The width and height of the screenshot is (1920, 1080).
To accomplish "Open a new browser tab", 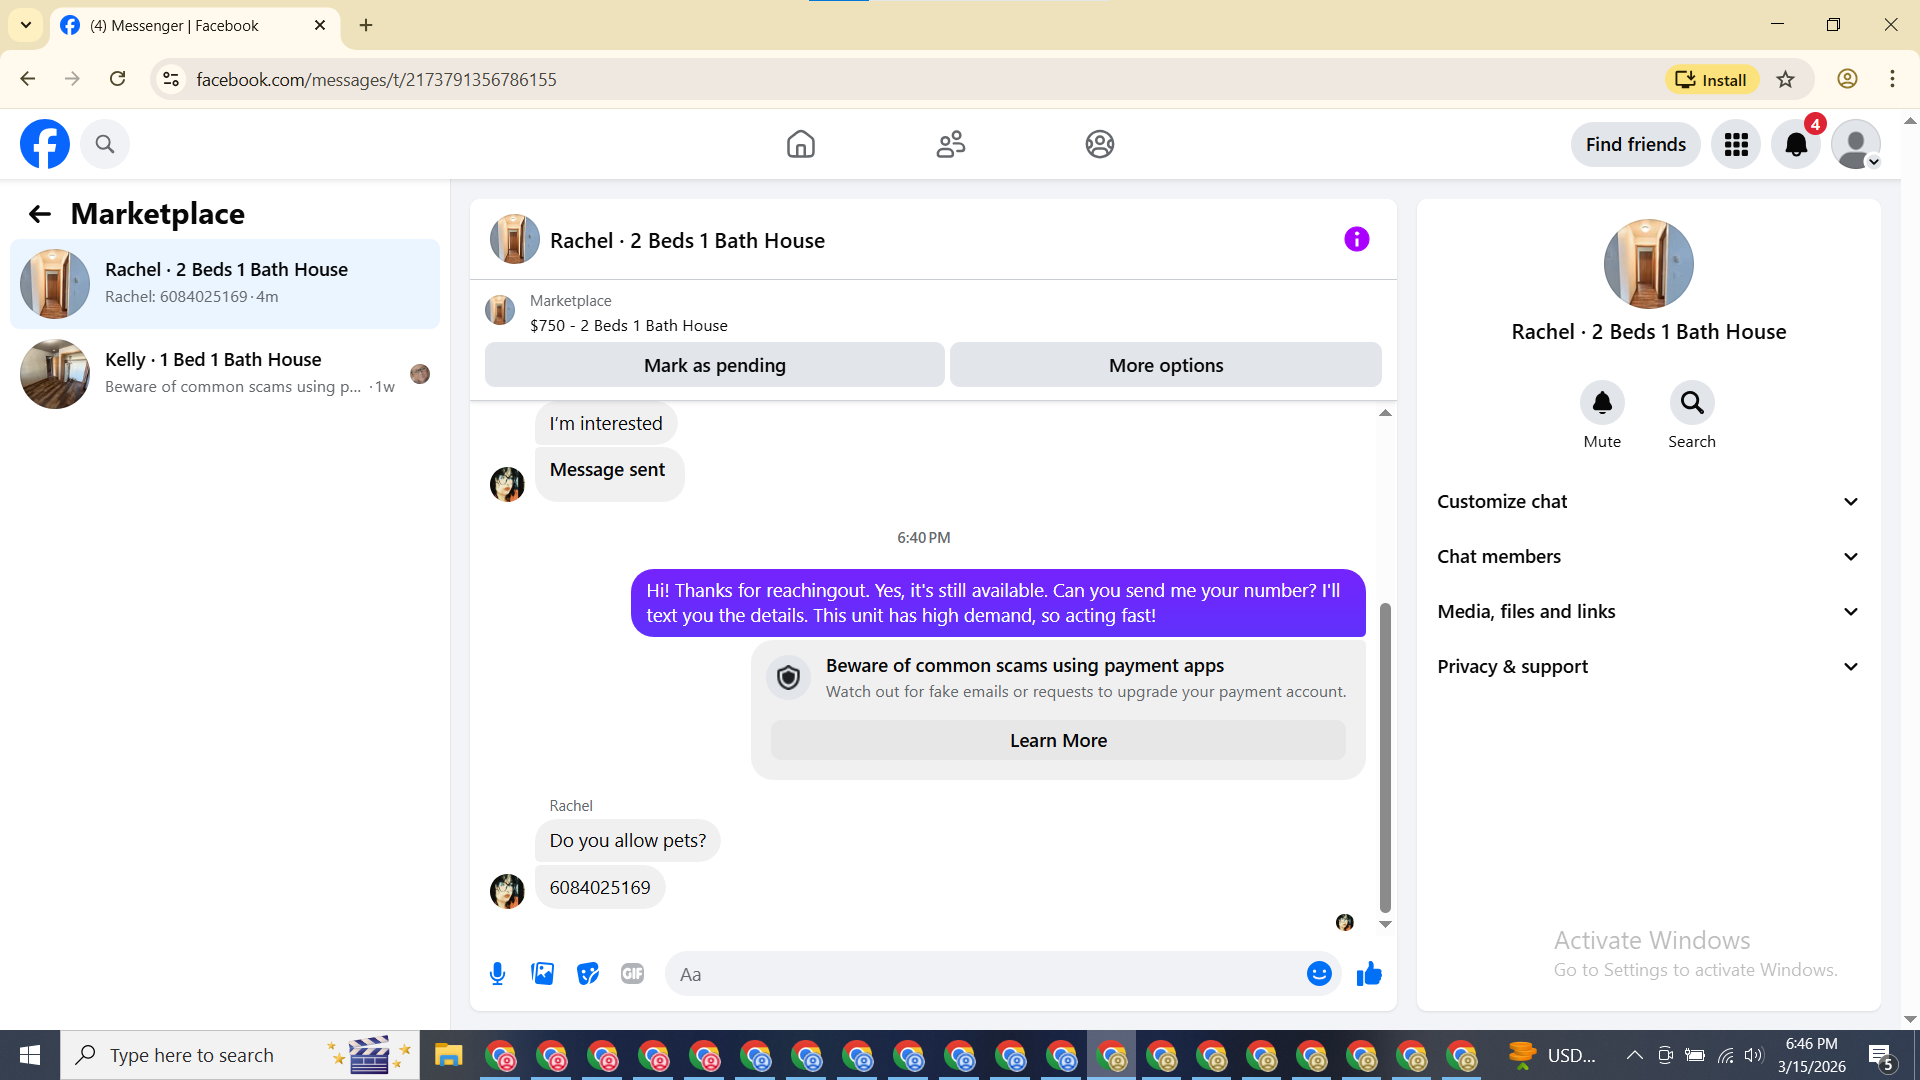I will [x=366, y=25].
